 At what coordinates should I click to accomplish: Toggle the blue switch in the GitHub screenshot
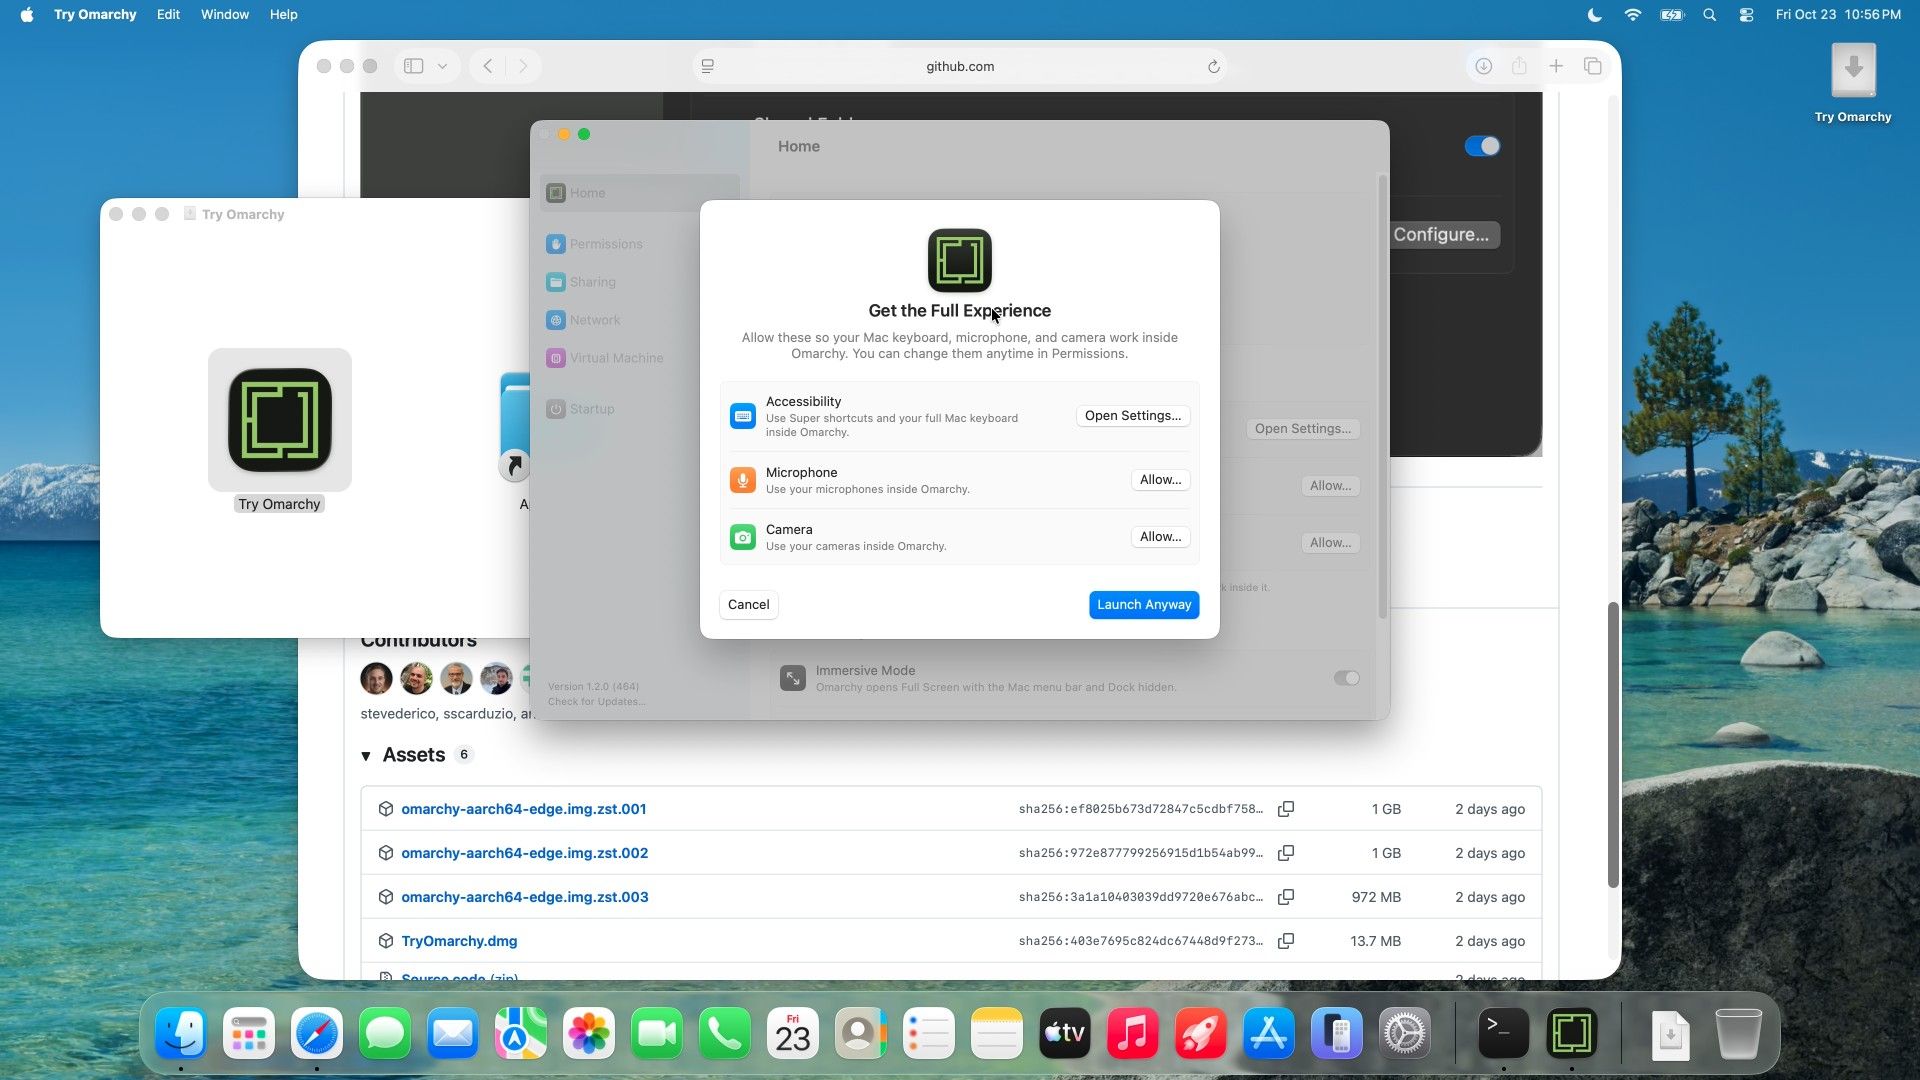(x=1482, y=146)
